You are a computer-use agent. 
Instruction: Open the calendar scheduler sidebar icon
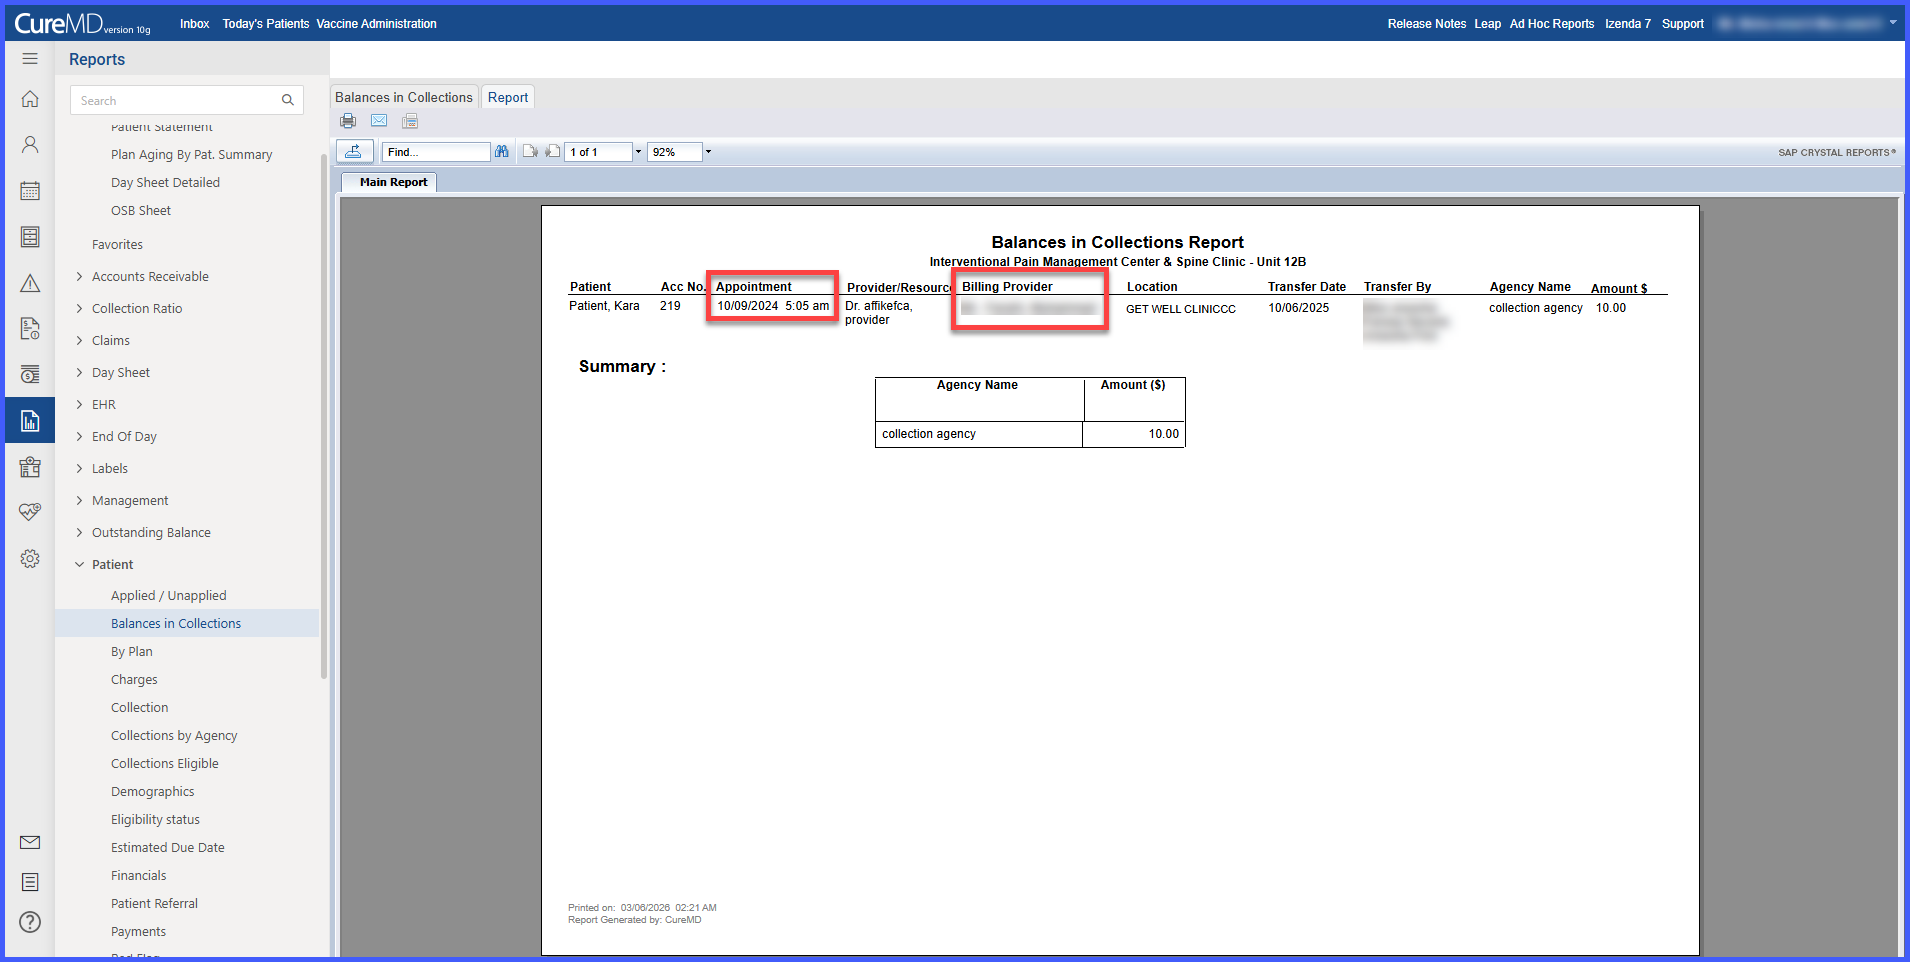coord(30,190)
